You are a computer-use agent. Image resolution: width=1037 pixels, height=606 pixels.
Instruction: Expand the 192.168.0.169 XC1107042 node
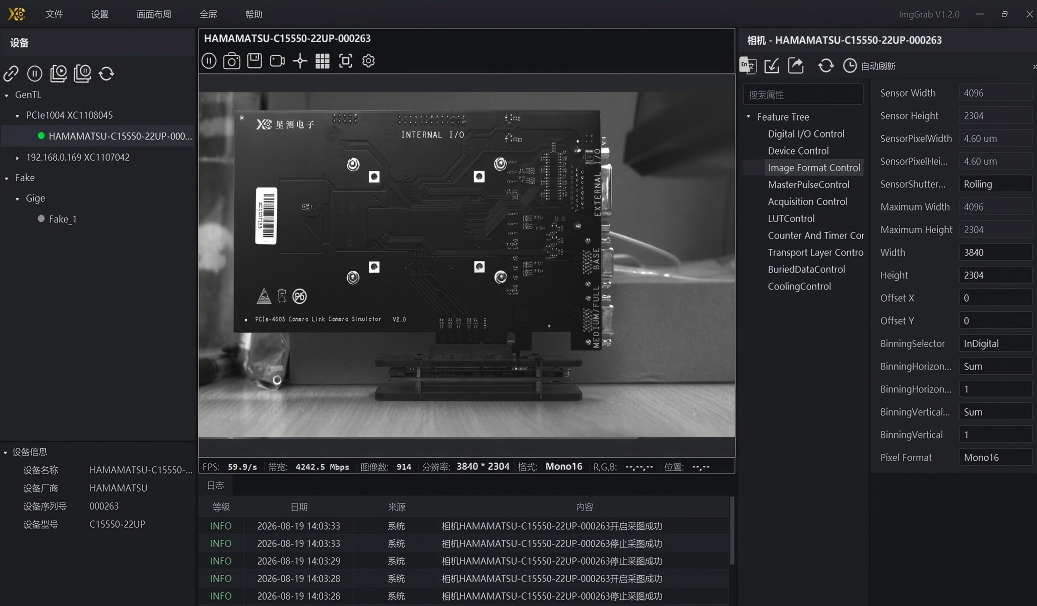click(x=17, y=157)
